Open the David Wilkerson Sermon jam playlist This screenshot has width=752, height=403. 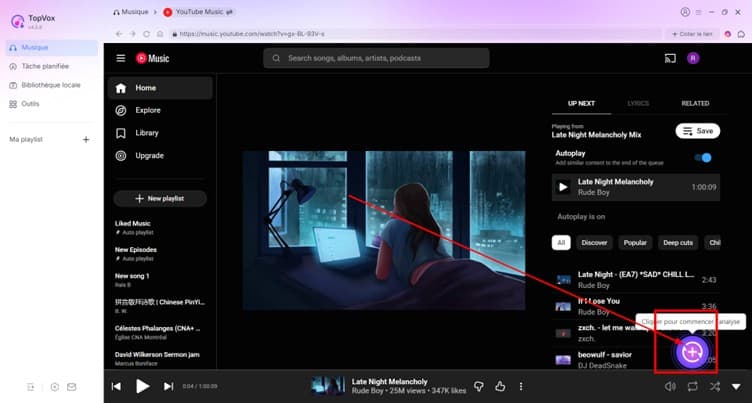tap(160, 359)
